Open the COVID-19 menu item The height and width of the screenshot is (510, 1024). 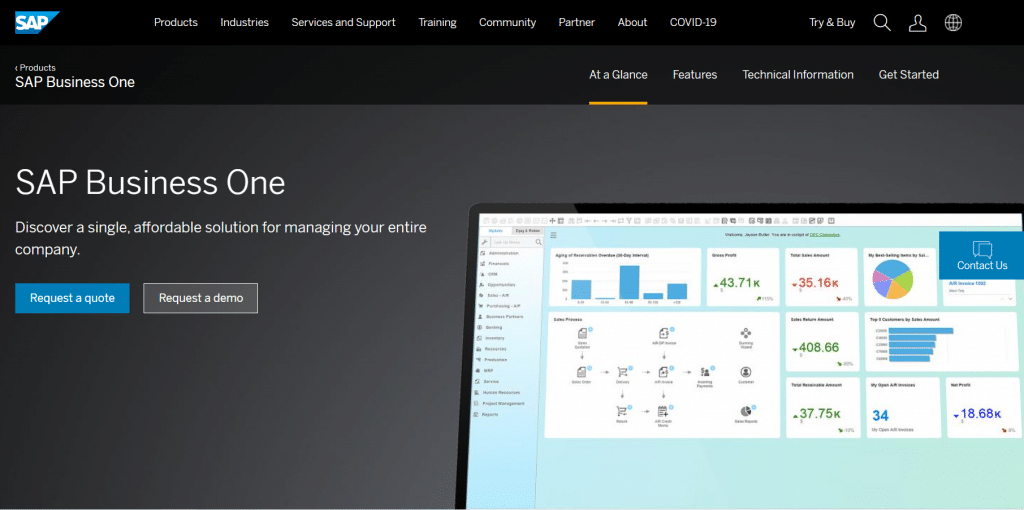(x=693, y=22)
